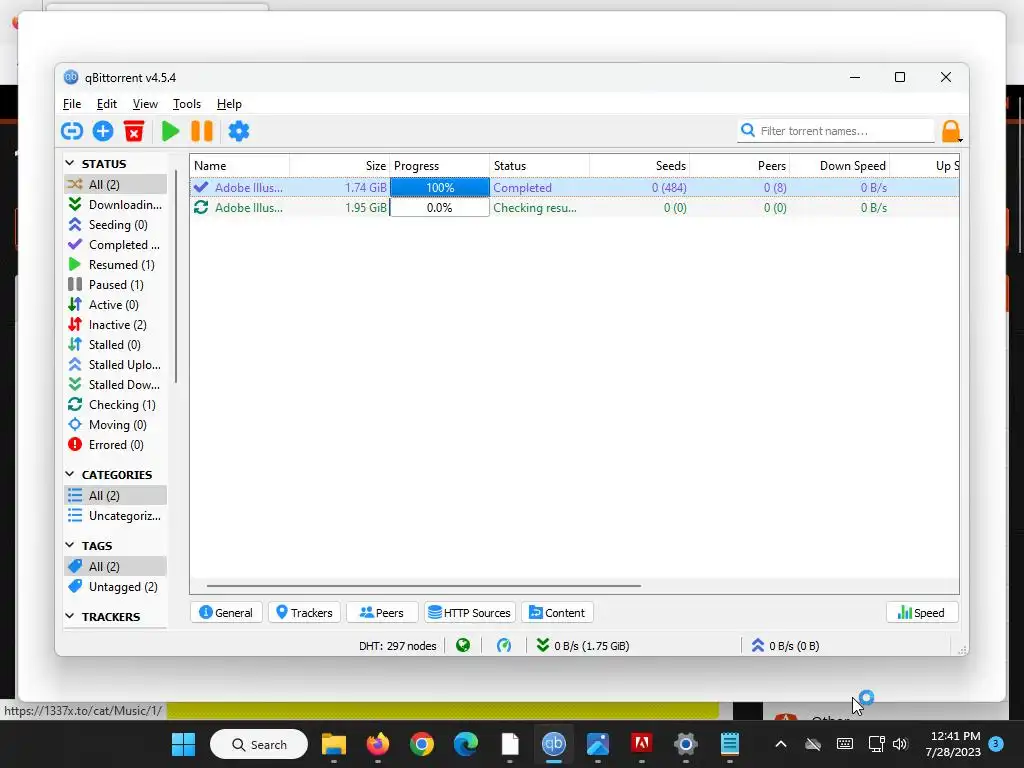Open the Help menu
Viewport: 1024px width, 768px height.
229,104
